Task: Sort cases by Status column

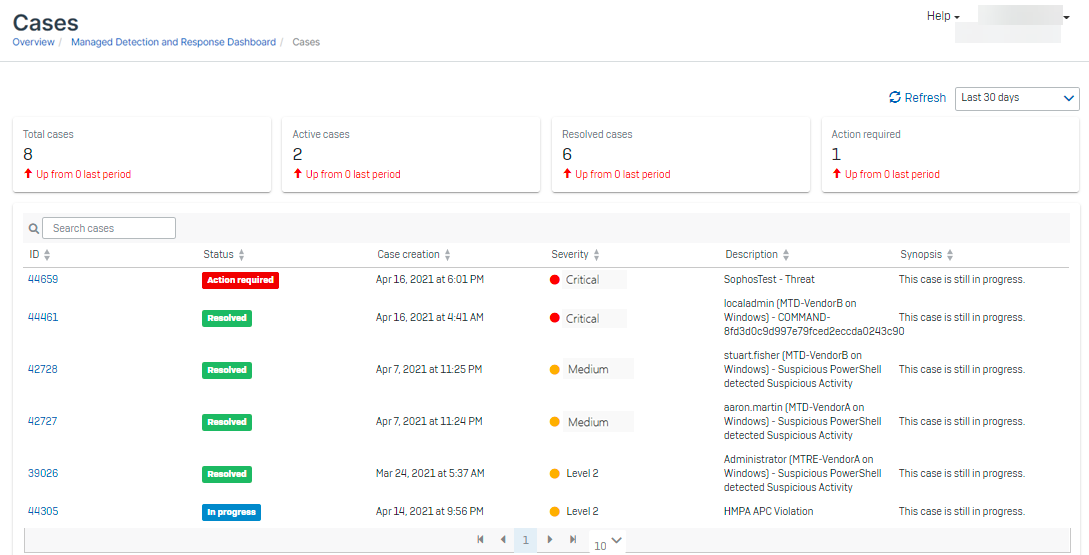Action: (241, 256)
